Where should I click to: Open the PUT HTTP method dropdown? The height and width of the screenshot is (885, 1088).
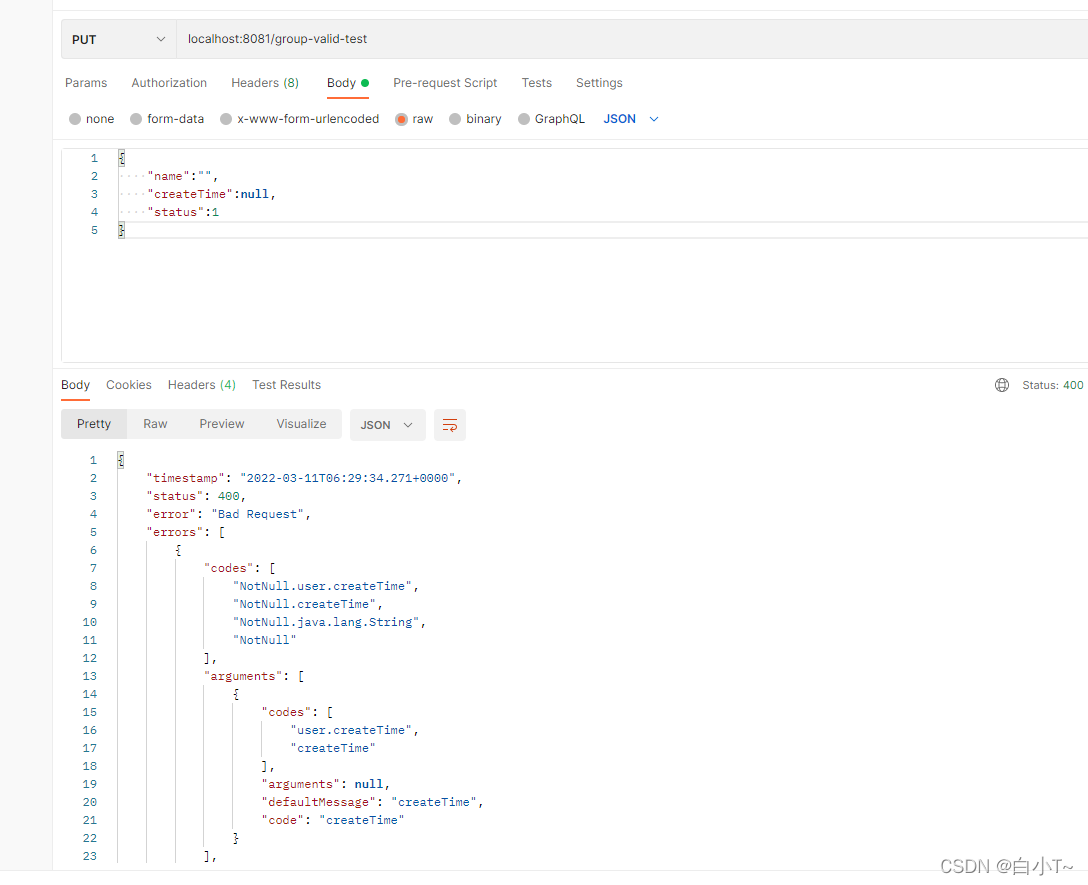119,40
